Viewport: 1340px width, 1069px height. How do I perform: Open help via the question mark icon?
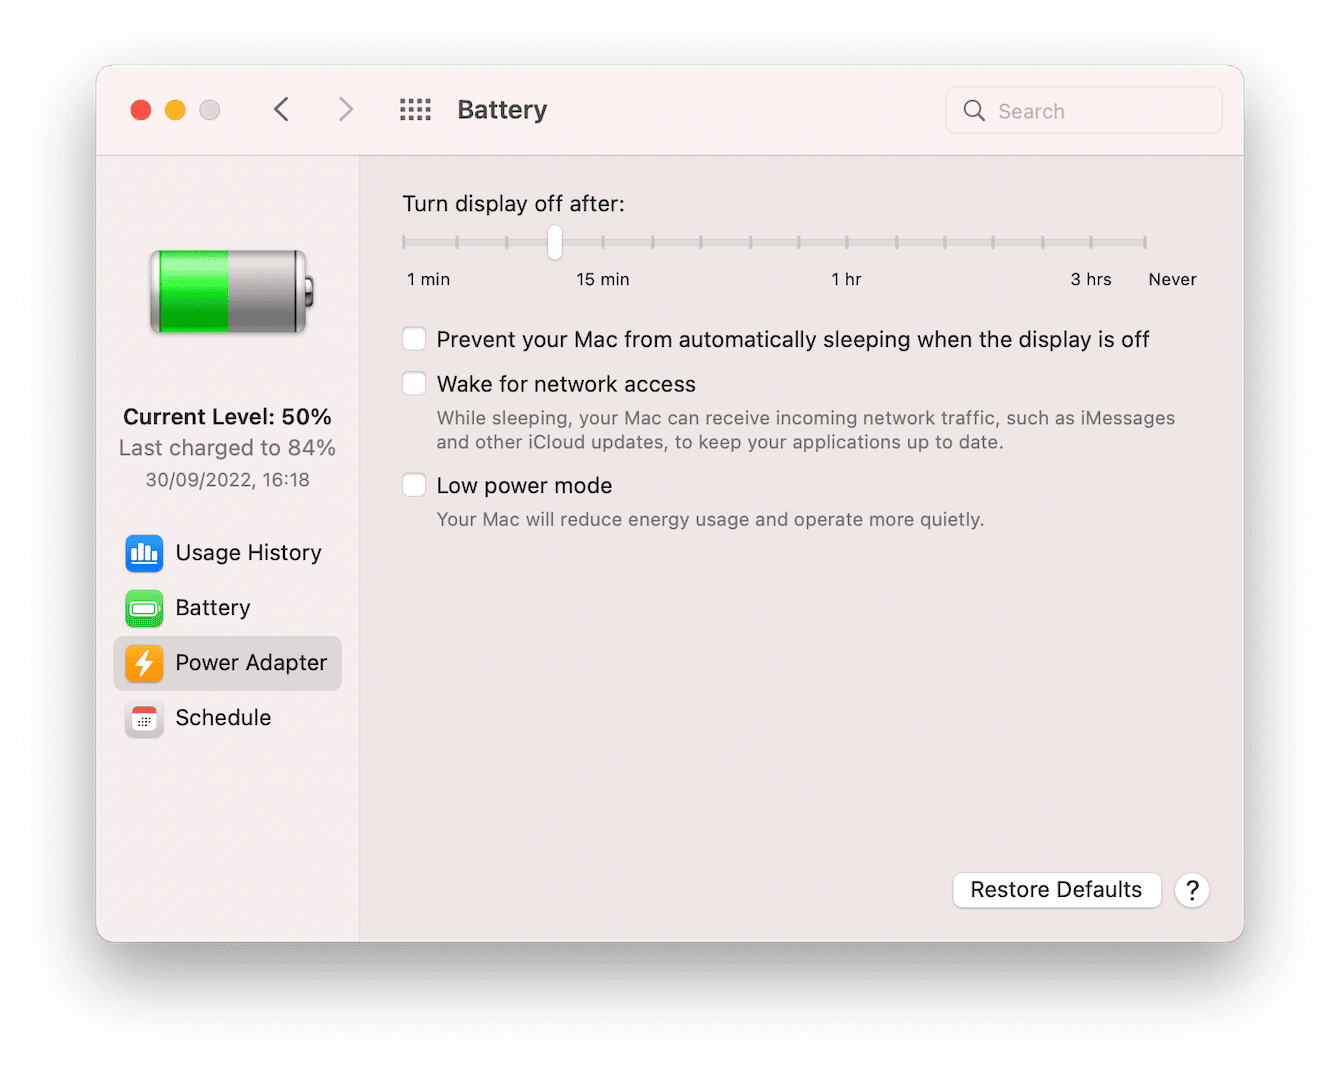point(1192,890)
